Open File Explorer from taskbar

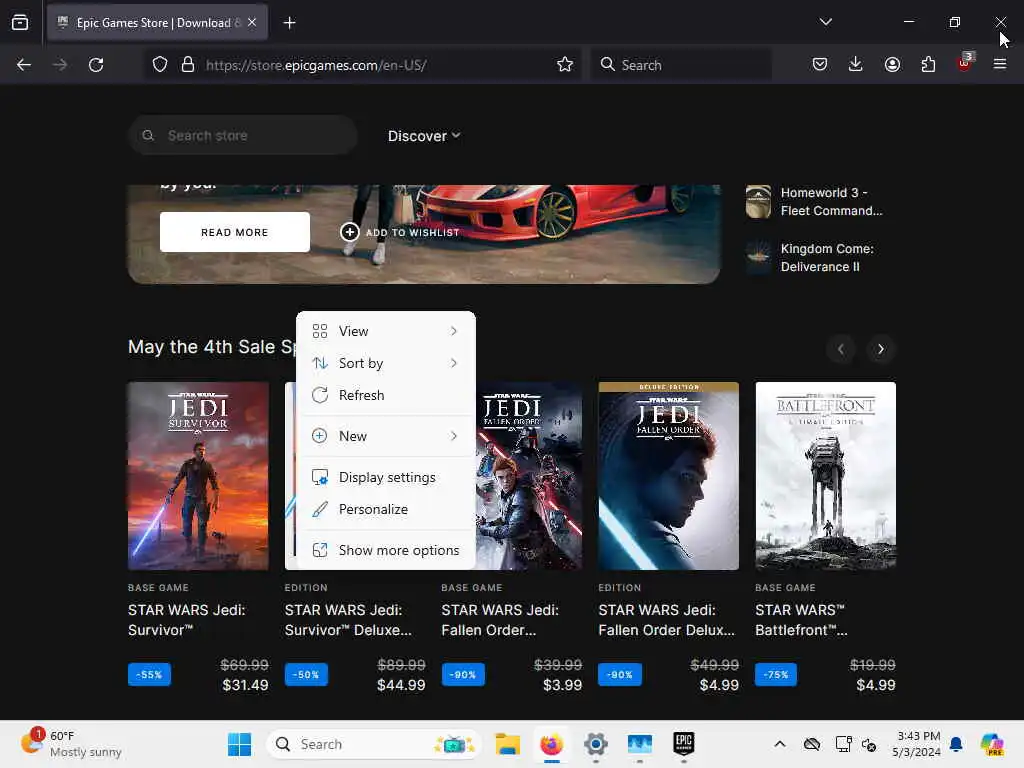tap(507, 744)
